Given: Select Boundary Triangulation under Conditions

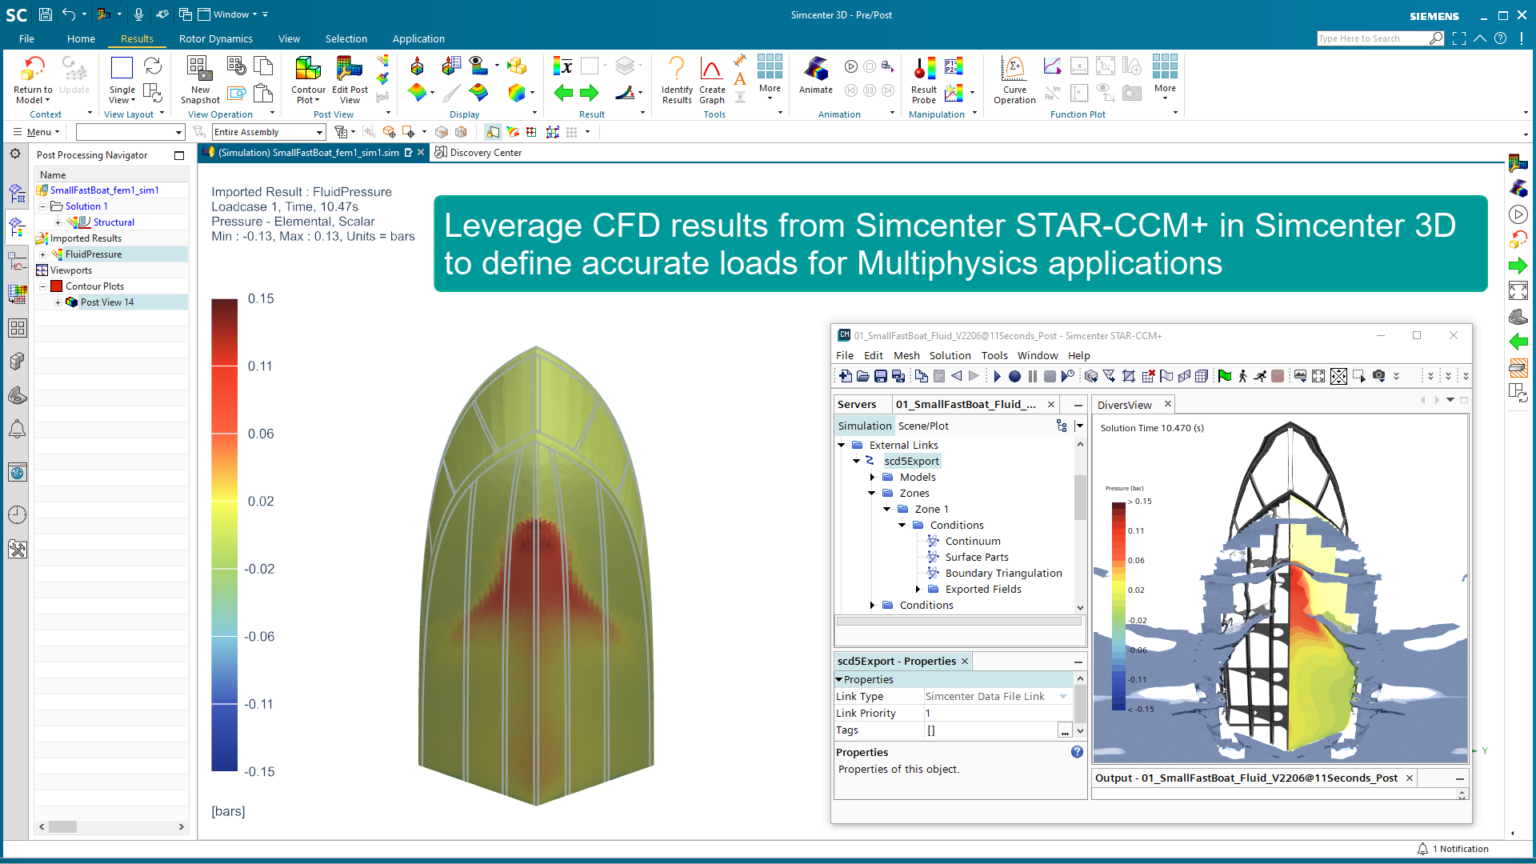Looking at the screenshot, I should [1004, 573].
